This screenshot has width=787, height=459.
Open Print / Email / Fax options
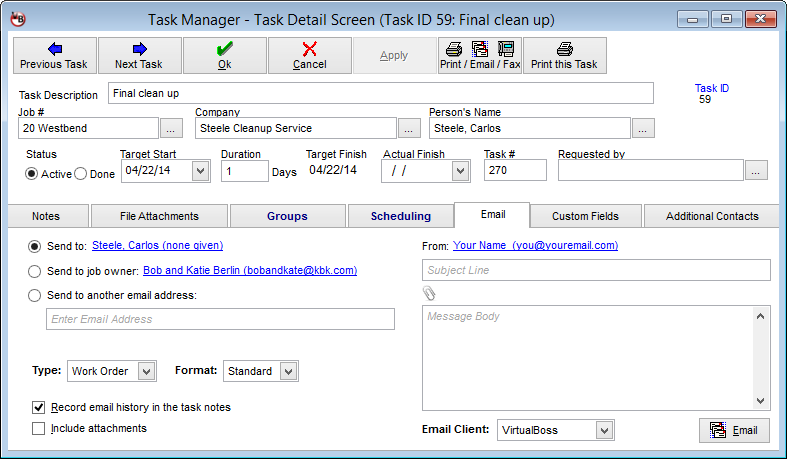point(479,55)
